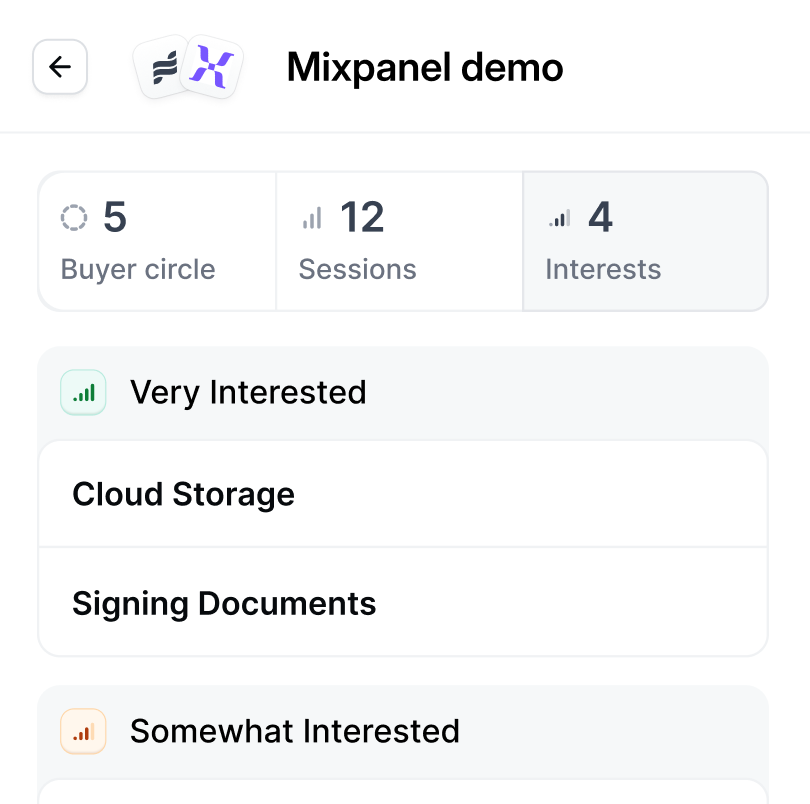Expand the Somewhat Interested section header
The height and width of the screenshot is (804, 810).
pyautogui.click(x=403, y=731)
